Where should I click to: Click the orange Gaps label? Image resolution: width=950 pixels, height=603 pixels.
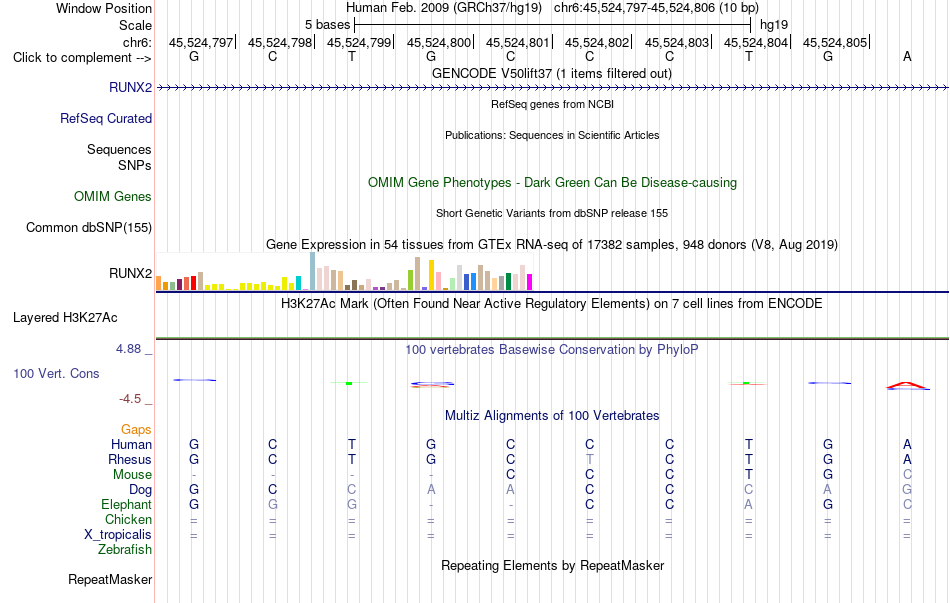pyautogui.click(x=136, y=429)
